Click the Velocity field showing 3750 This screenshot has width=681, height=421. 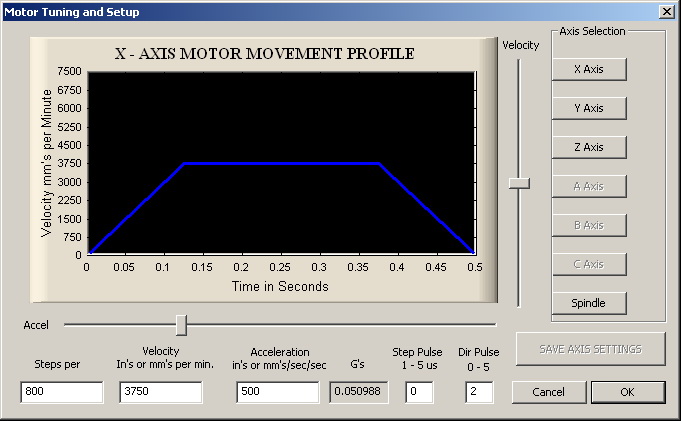coord(161,392)
